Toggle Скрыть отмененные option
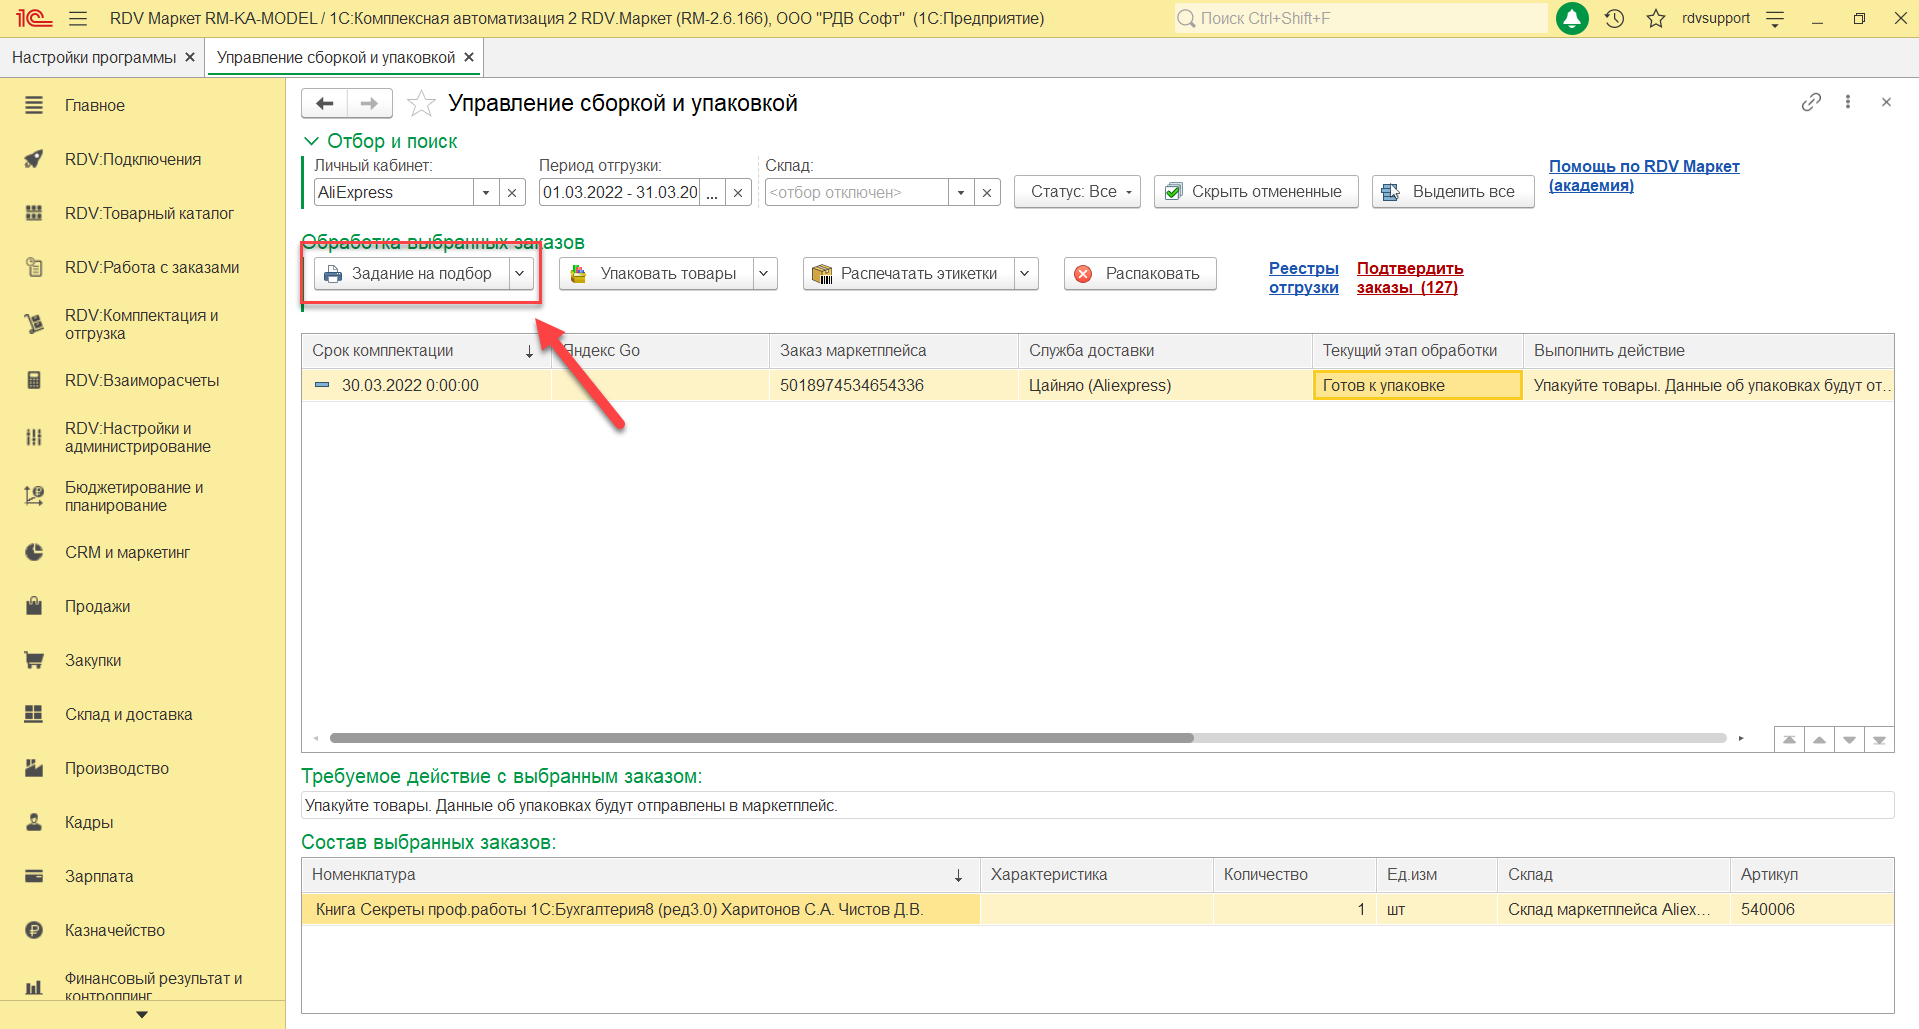Image resolution: width=1919 pixels, height=1029 pixels. (x=1256, y=192)
